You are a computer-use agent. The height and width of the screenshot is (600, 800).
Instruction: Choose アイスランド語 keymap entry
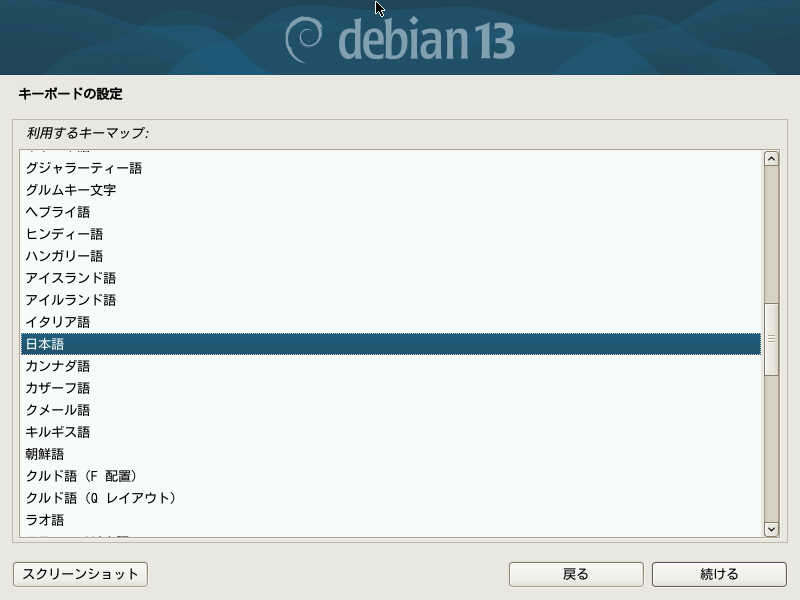coord(391,278)
